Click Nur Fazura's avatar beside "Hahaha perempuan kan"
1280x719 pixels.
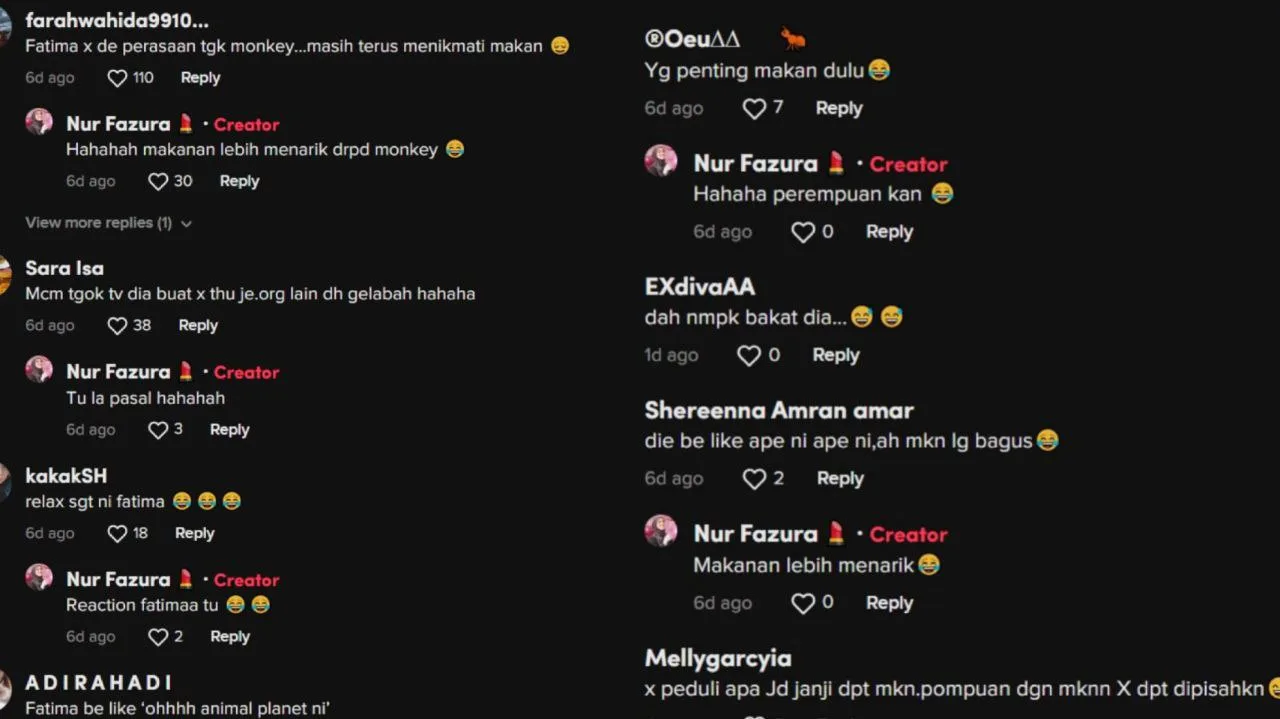click(661, 160)
